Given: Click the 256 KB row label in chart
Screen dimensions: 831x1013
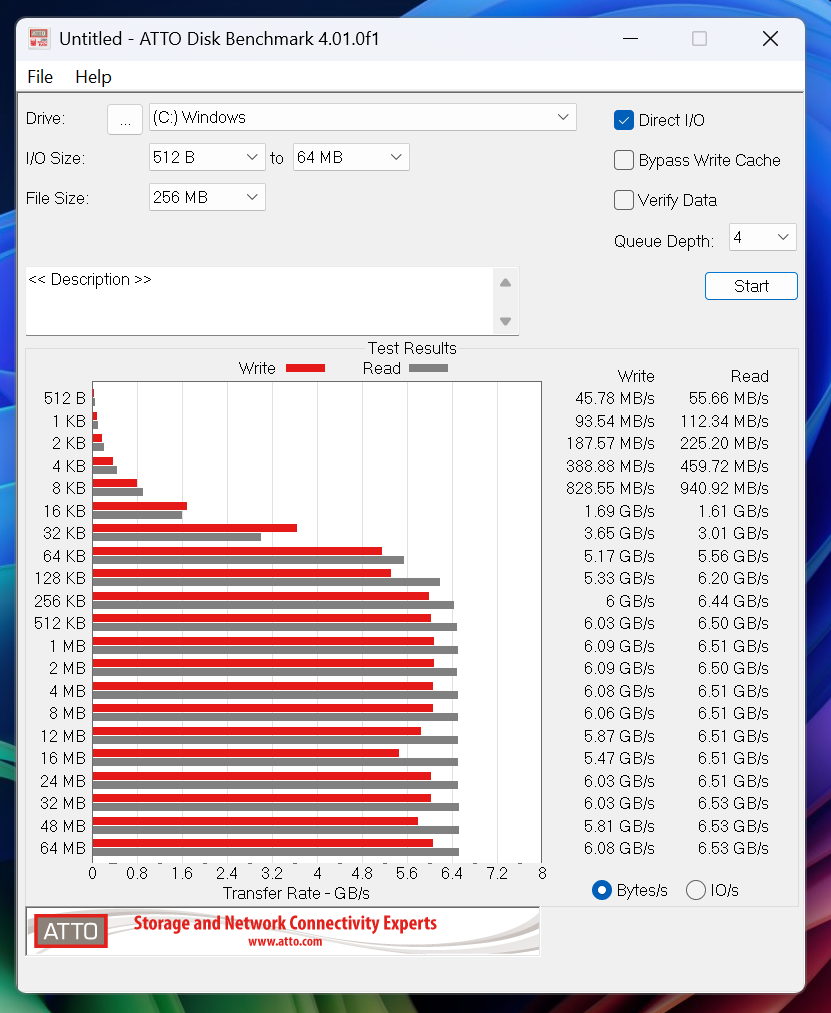Looking at the screenshot, I should click(x=60, y=601).
